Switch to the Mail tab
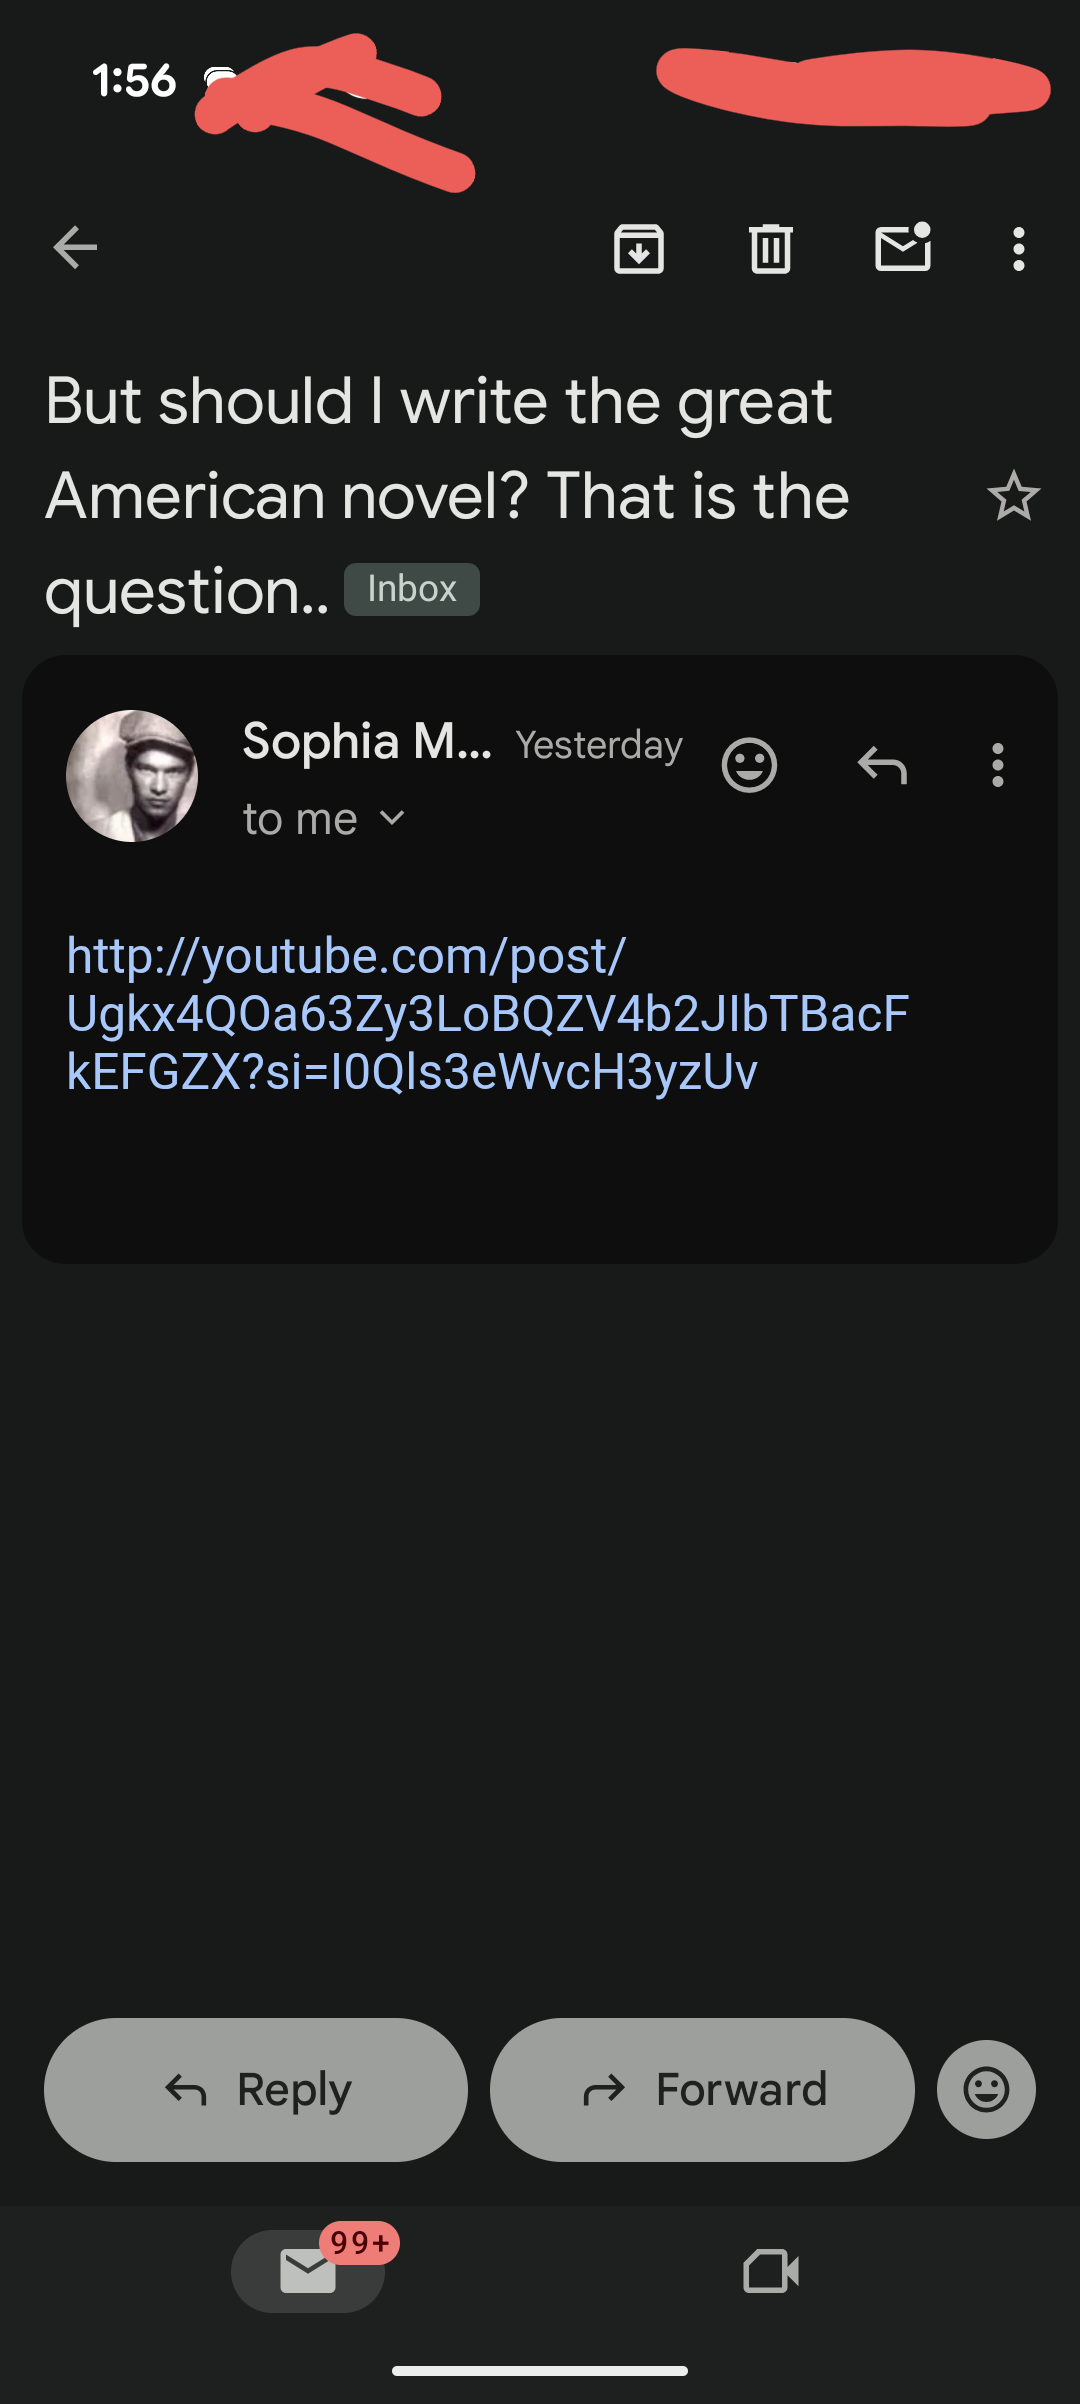The image size is (1080, 2404). point(308,2271)
